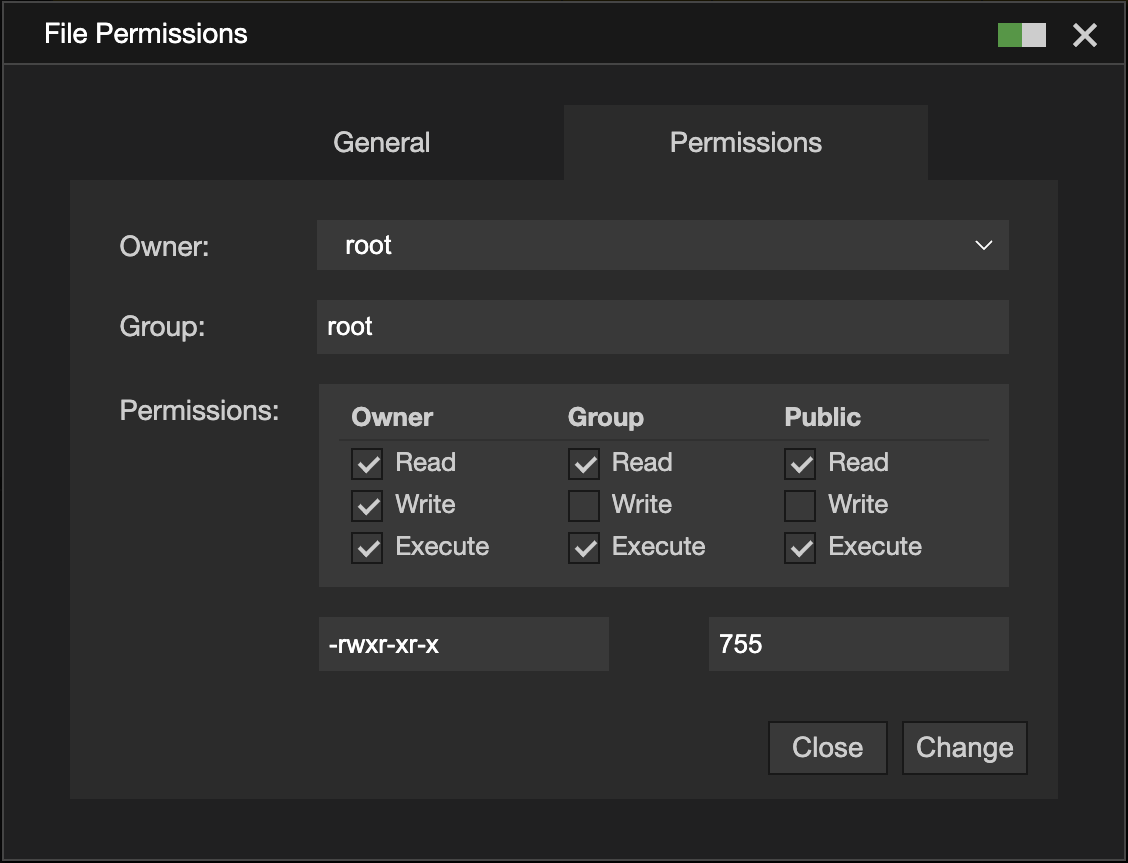Click the 755 octal mode field
1128x863 pixels.
coord(859,644)
